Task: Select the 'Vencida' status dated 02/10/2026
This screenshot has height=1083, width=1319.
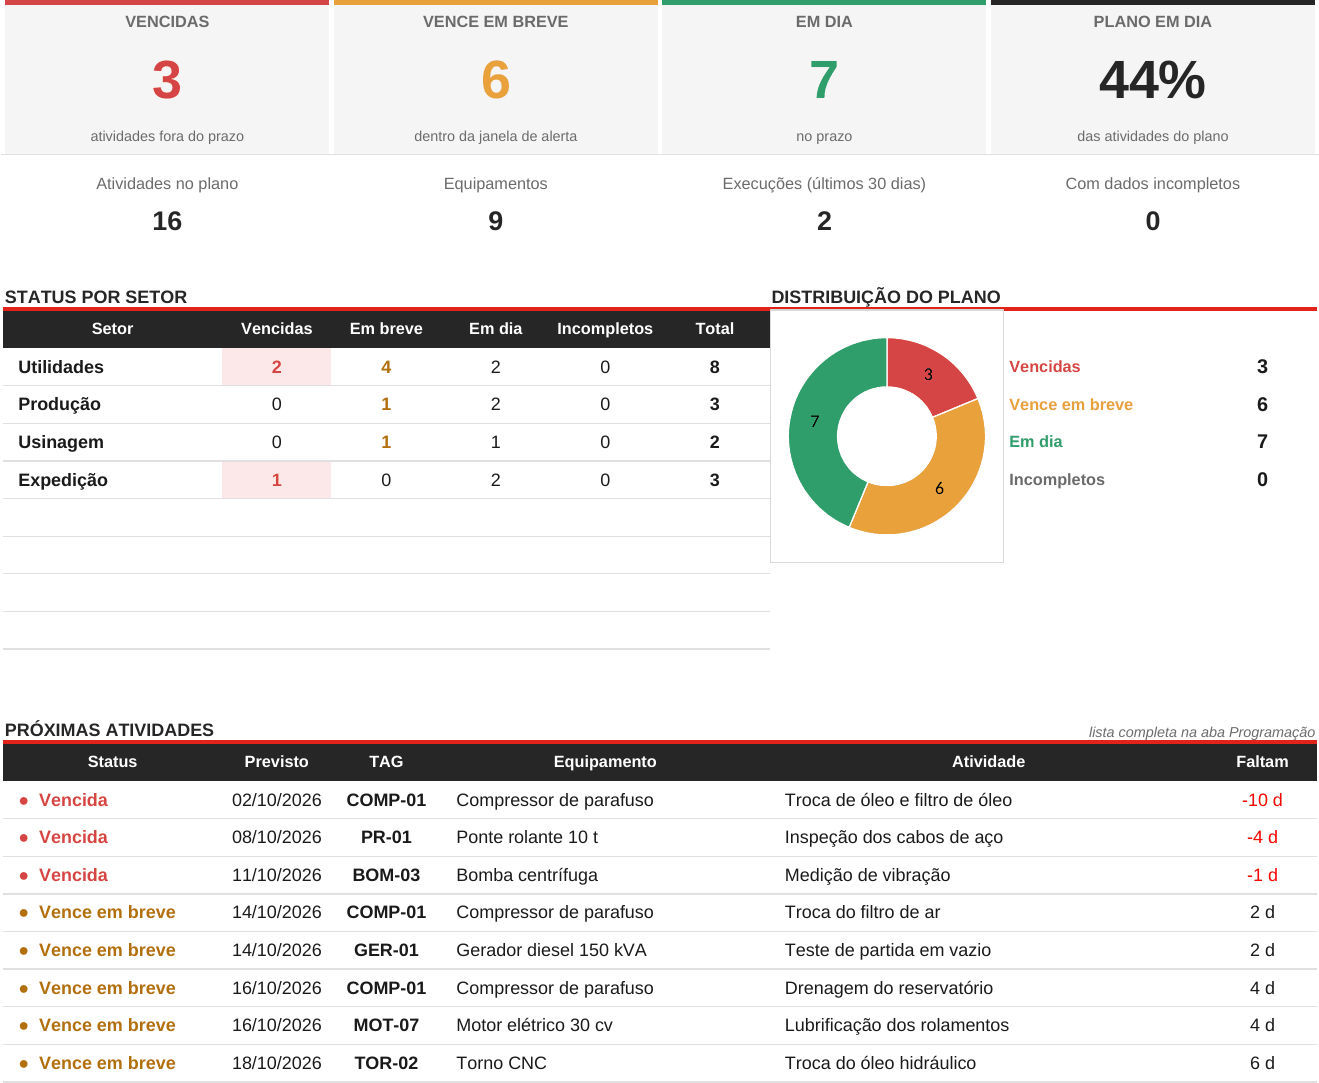Action: click(73, 800)
